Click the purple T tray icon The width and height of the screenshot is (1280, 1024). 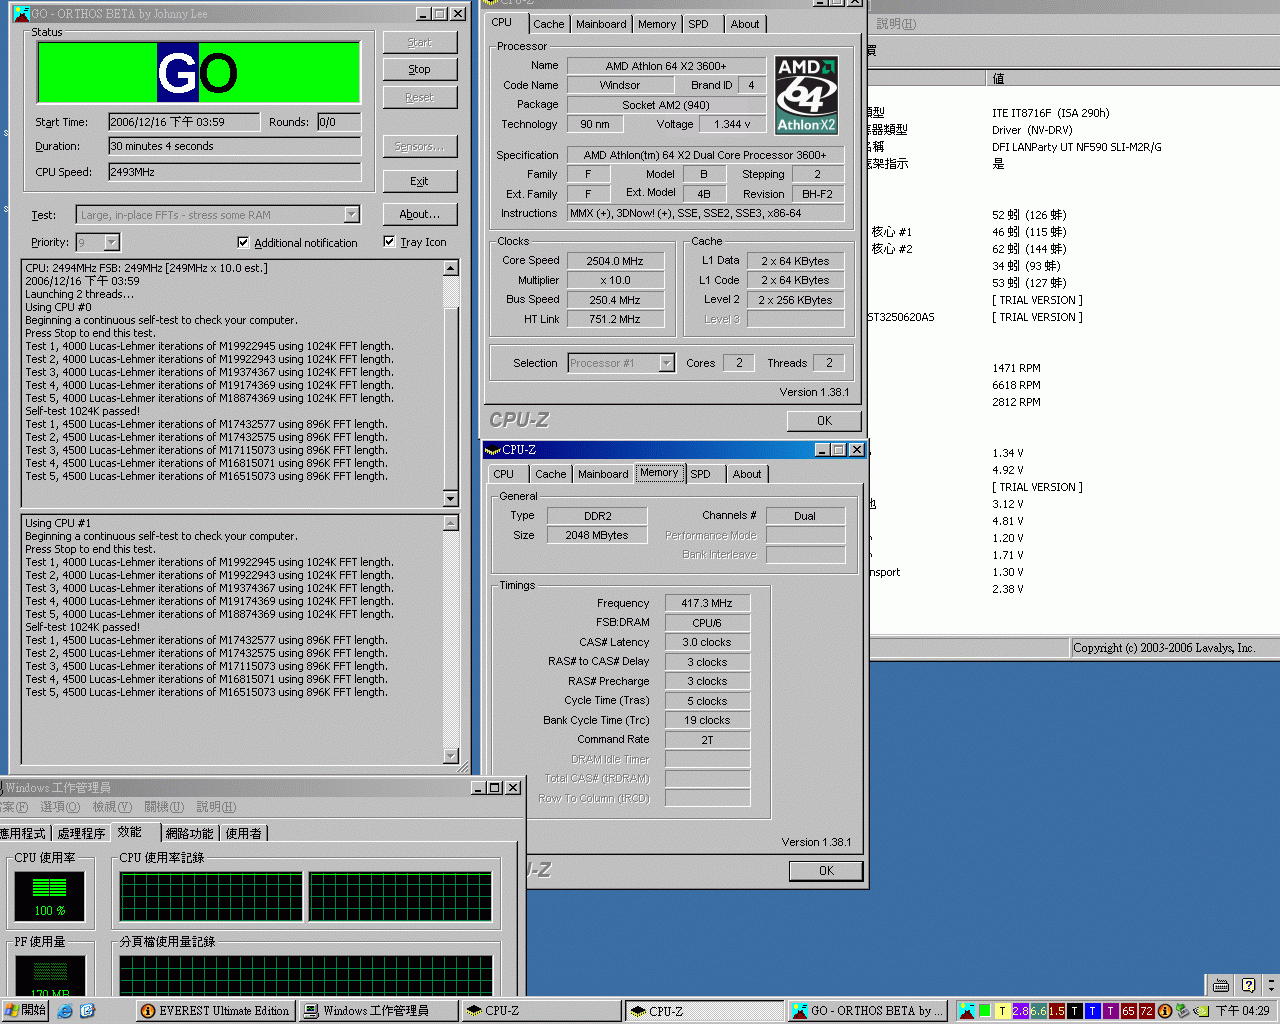click(1111, 1011)
